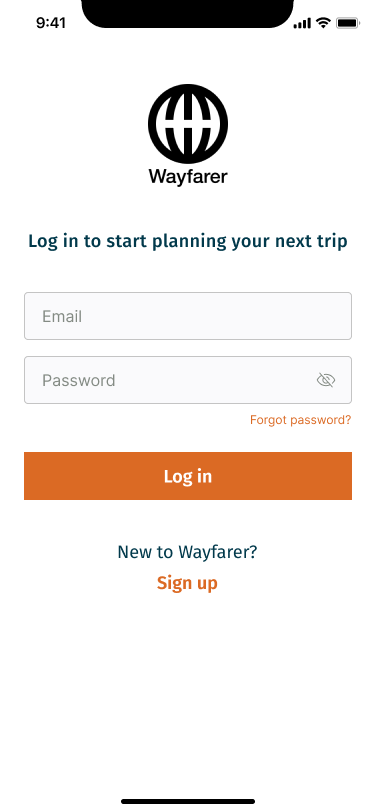Click the Email input field
The height and width of the screenshot is (812, 375).
click(x=188, y=316)
